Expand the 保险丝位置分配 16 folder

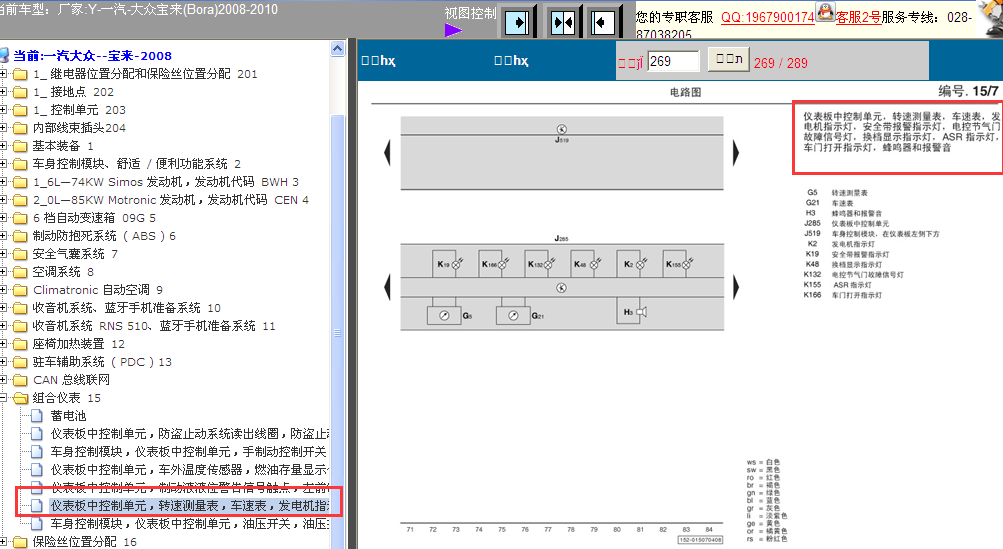(3, 542)
